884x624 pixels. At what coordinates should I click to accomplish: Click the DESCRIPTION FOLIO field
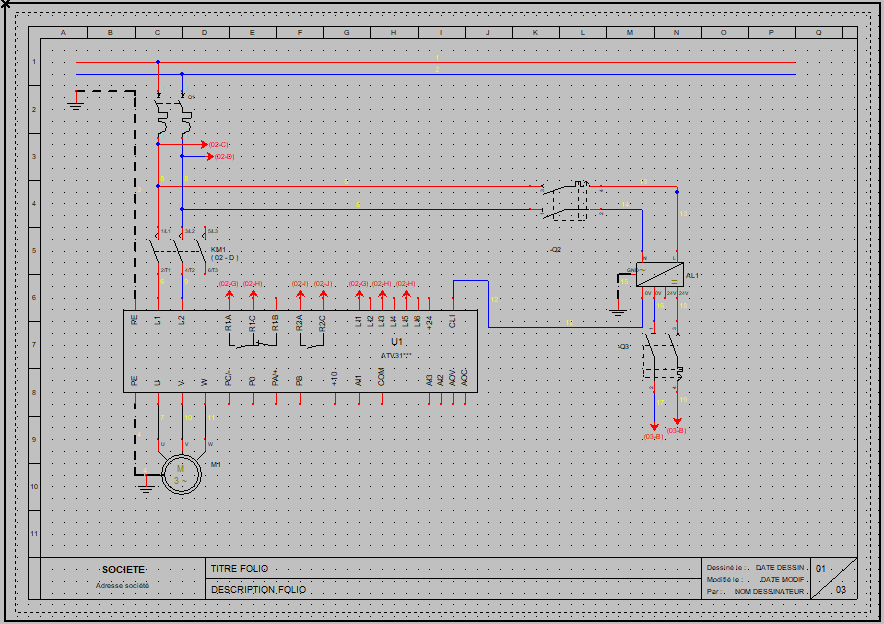[259, 590]
